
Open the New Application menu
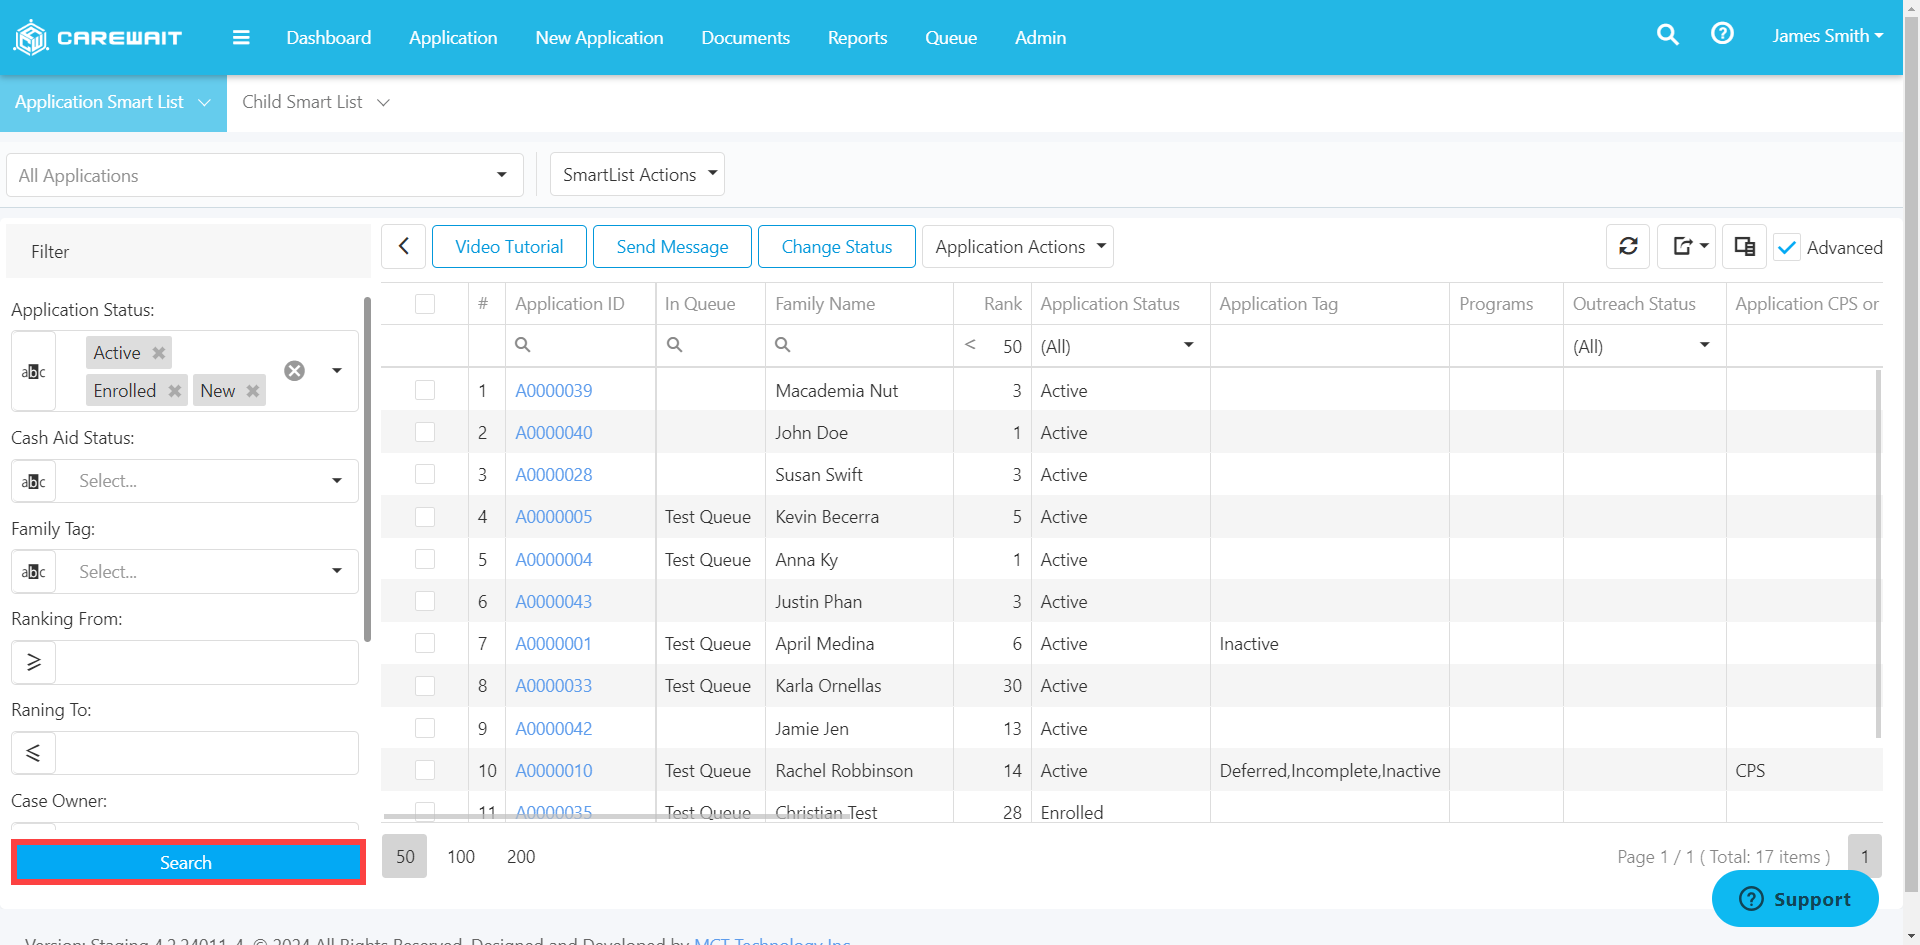[599, 38]
